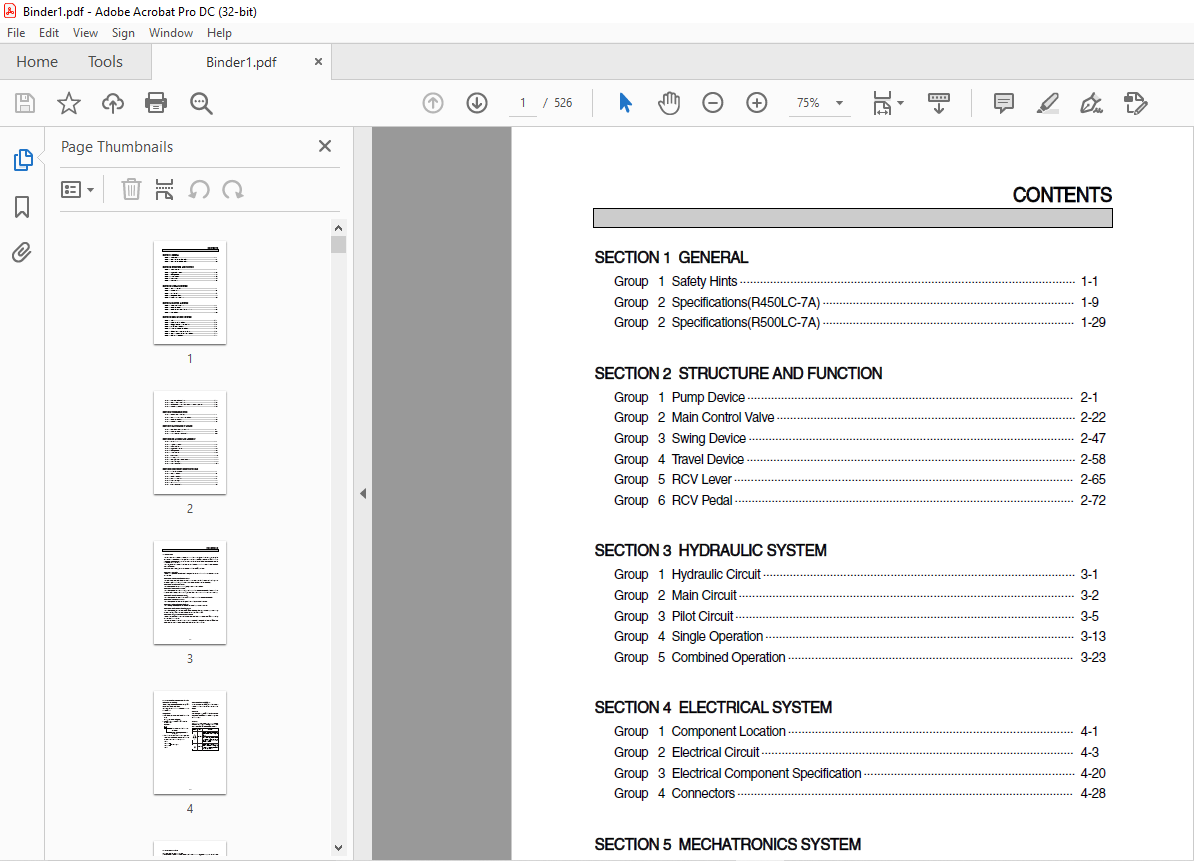Switch to the Tools tab
1194x861 pixels.
(105, 62)
